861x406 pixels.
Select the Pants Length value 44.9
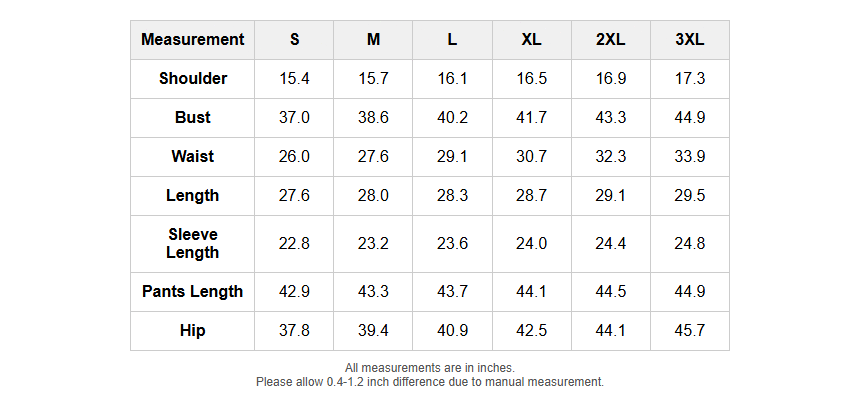click(x=690, y=291)
